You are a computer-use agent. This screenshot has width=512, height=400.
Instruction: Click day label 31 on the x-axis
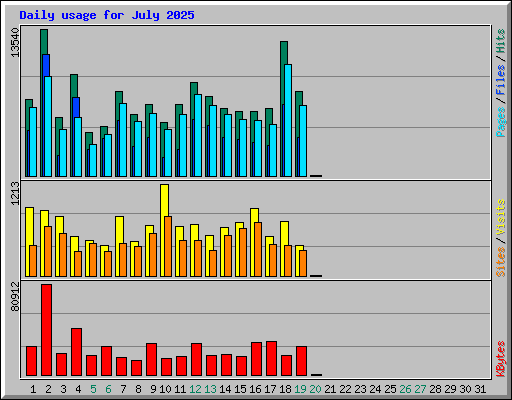coord(480,389)
